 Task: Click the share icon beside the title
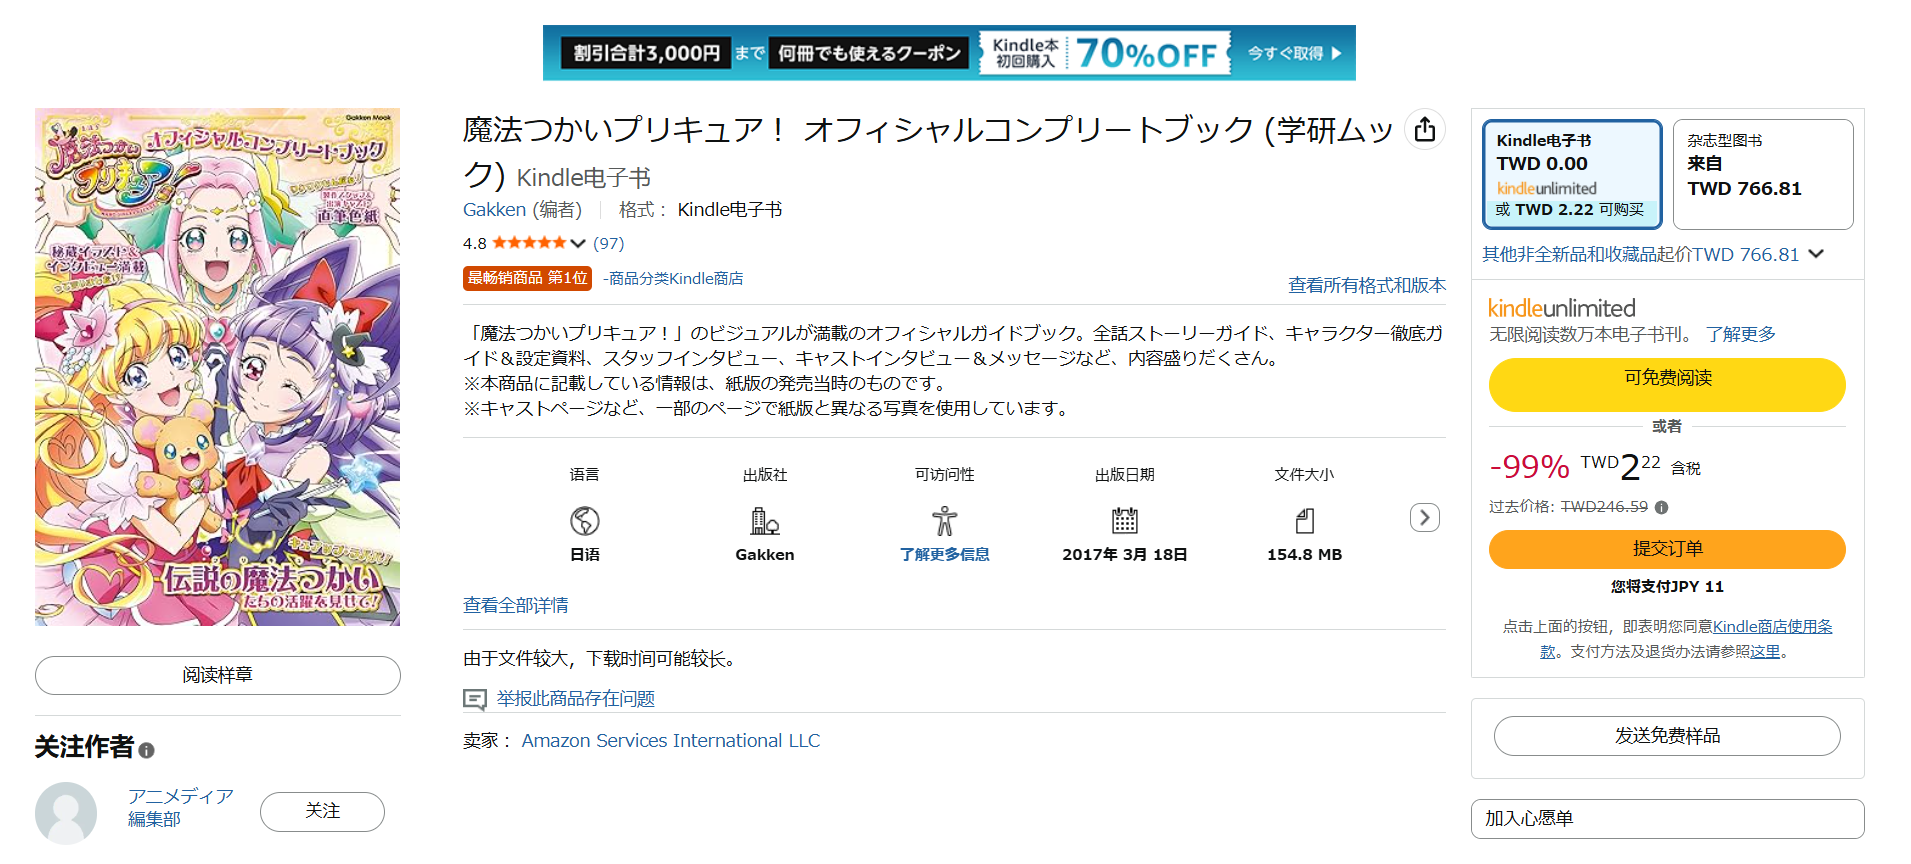1425,129
